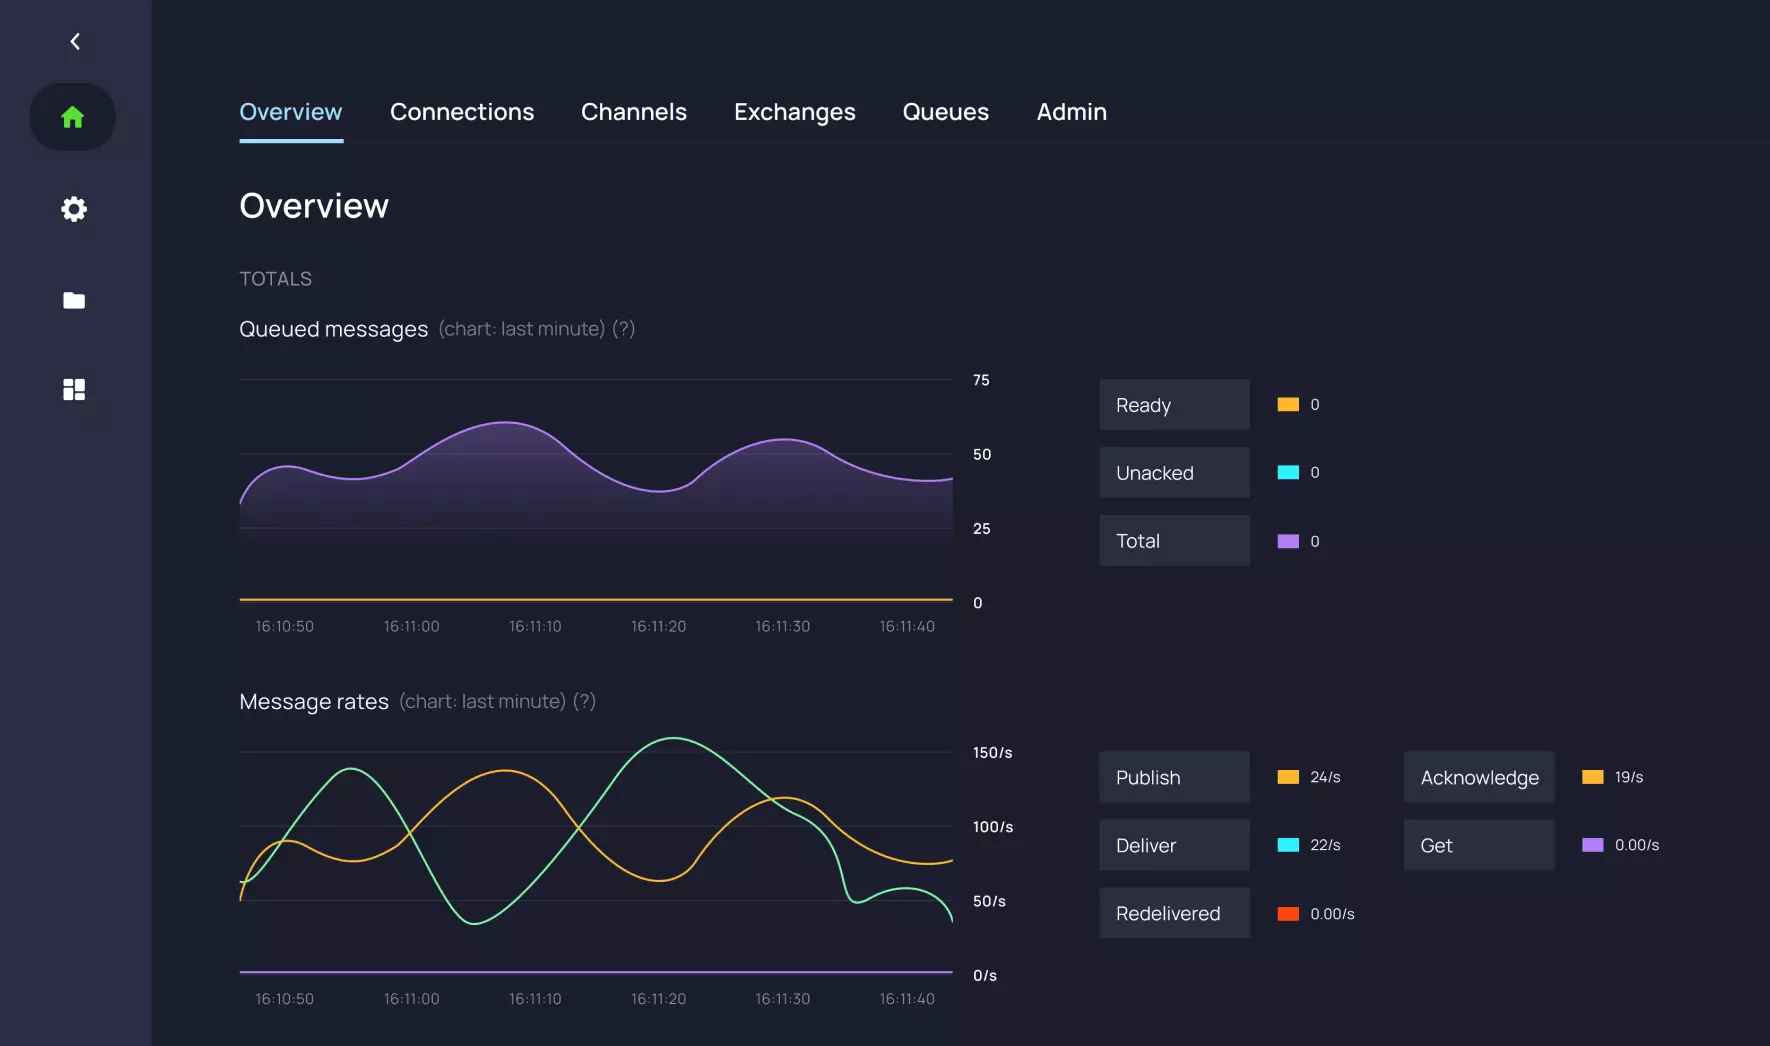Select the Redelivered rate button

(x=1174, y=913)
